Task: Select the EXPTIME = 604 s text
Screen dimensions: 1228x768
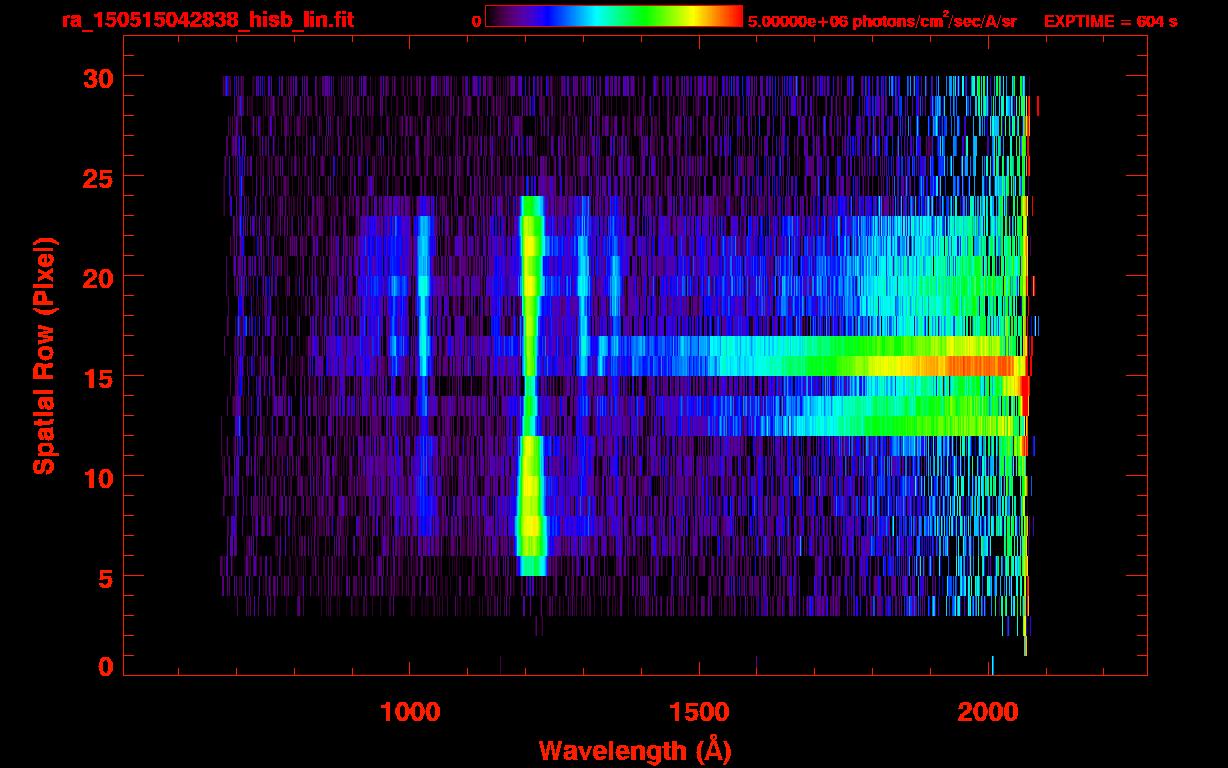Action: [1110, 21]
